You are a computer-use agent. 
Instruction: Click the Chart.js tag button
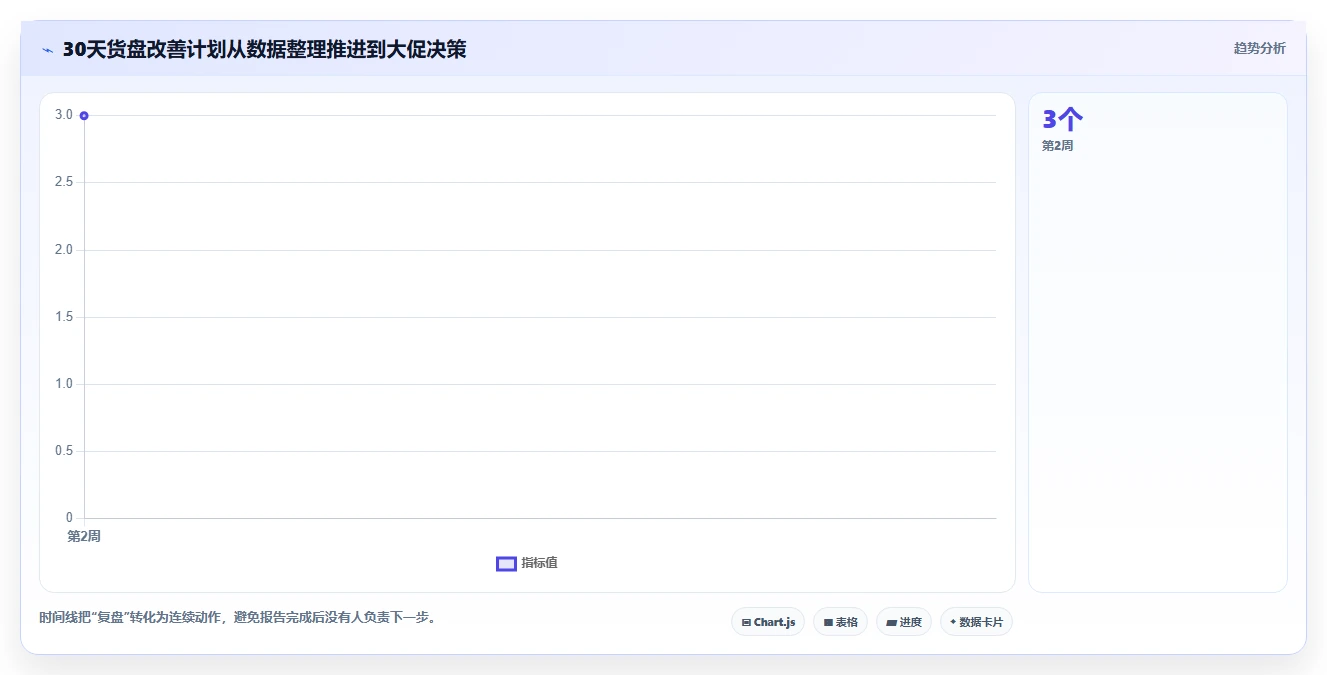pyautogui.click(x=768, y=622)
